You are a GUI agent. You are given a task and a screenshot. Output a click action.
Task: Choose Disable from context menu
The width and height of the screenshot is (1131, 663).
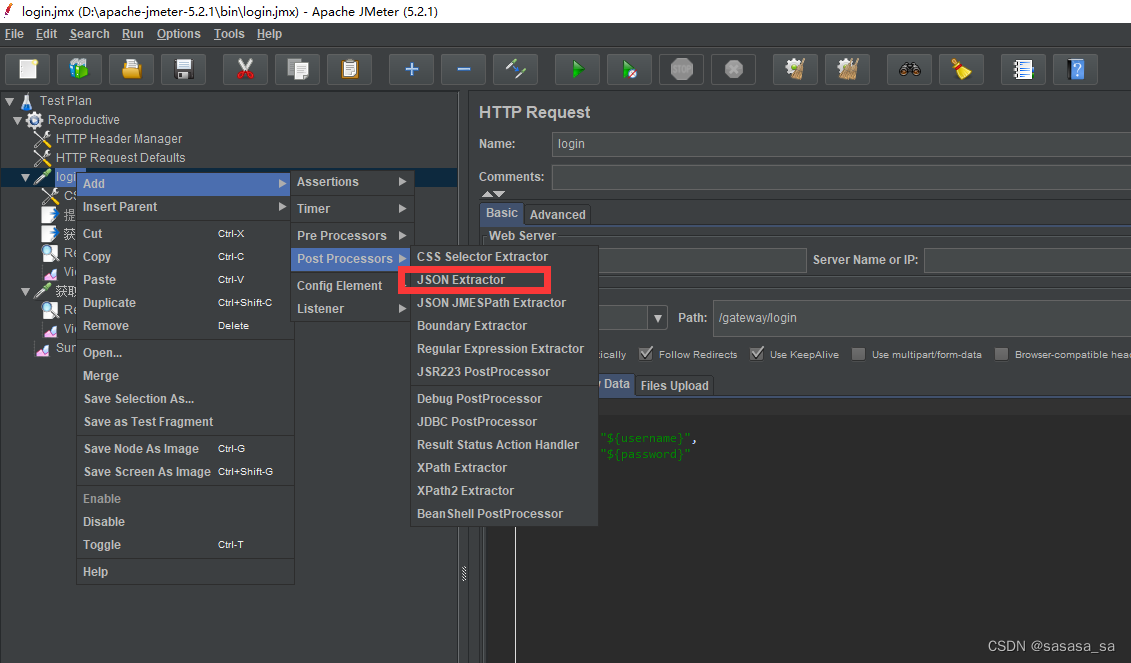click(185, 522)
